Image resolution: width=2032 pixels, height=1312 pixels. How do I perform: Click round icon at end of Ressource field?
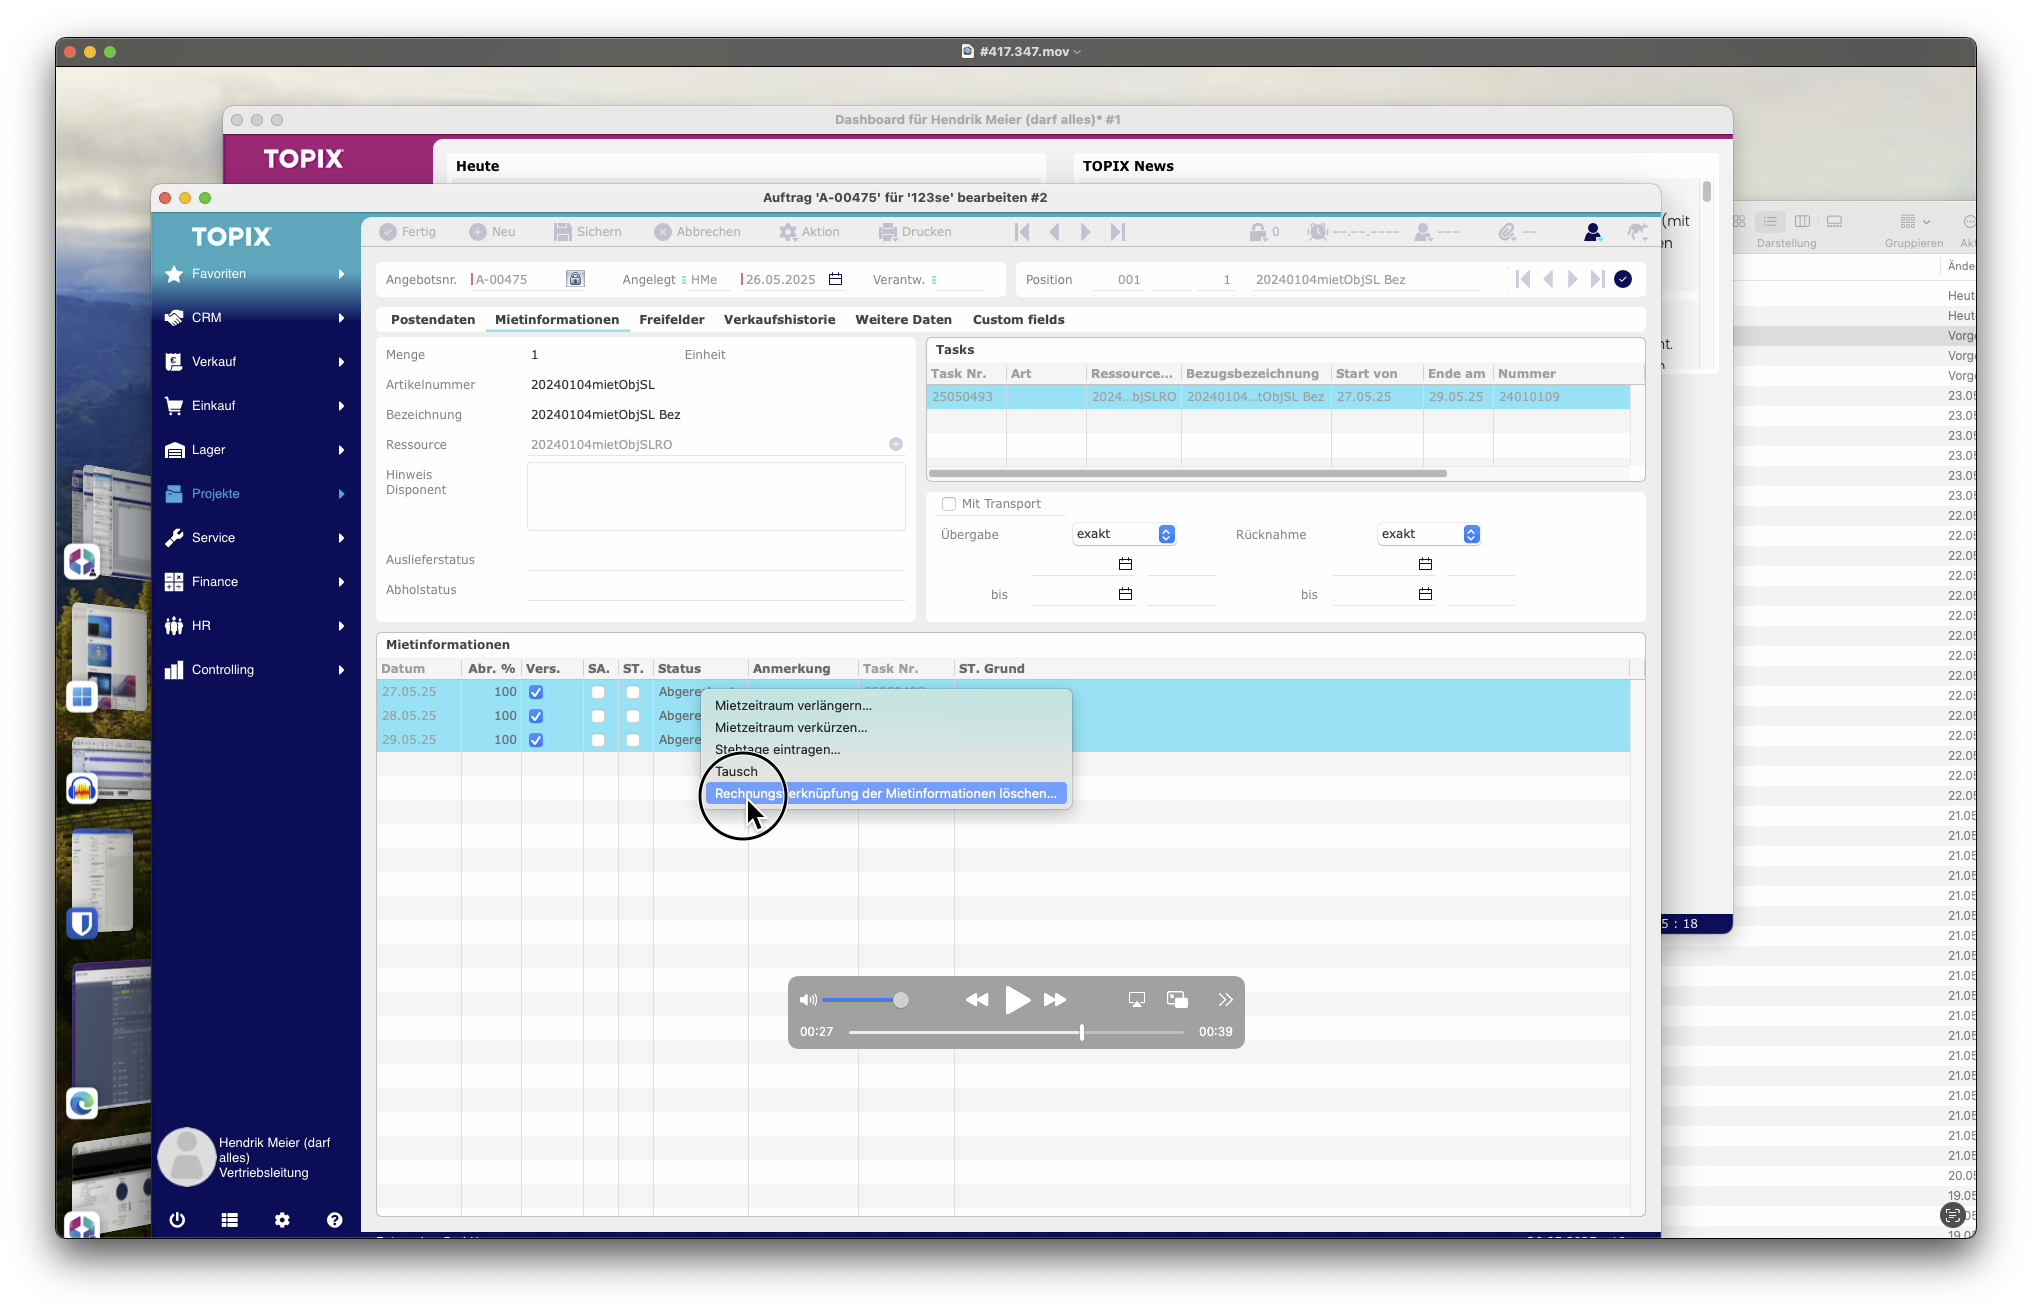896,444
